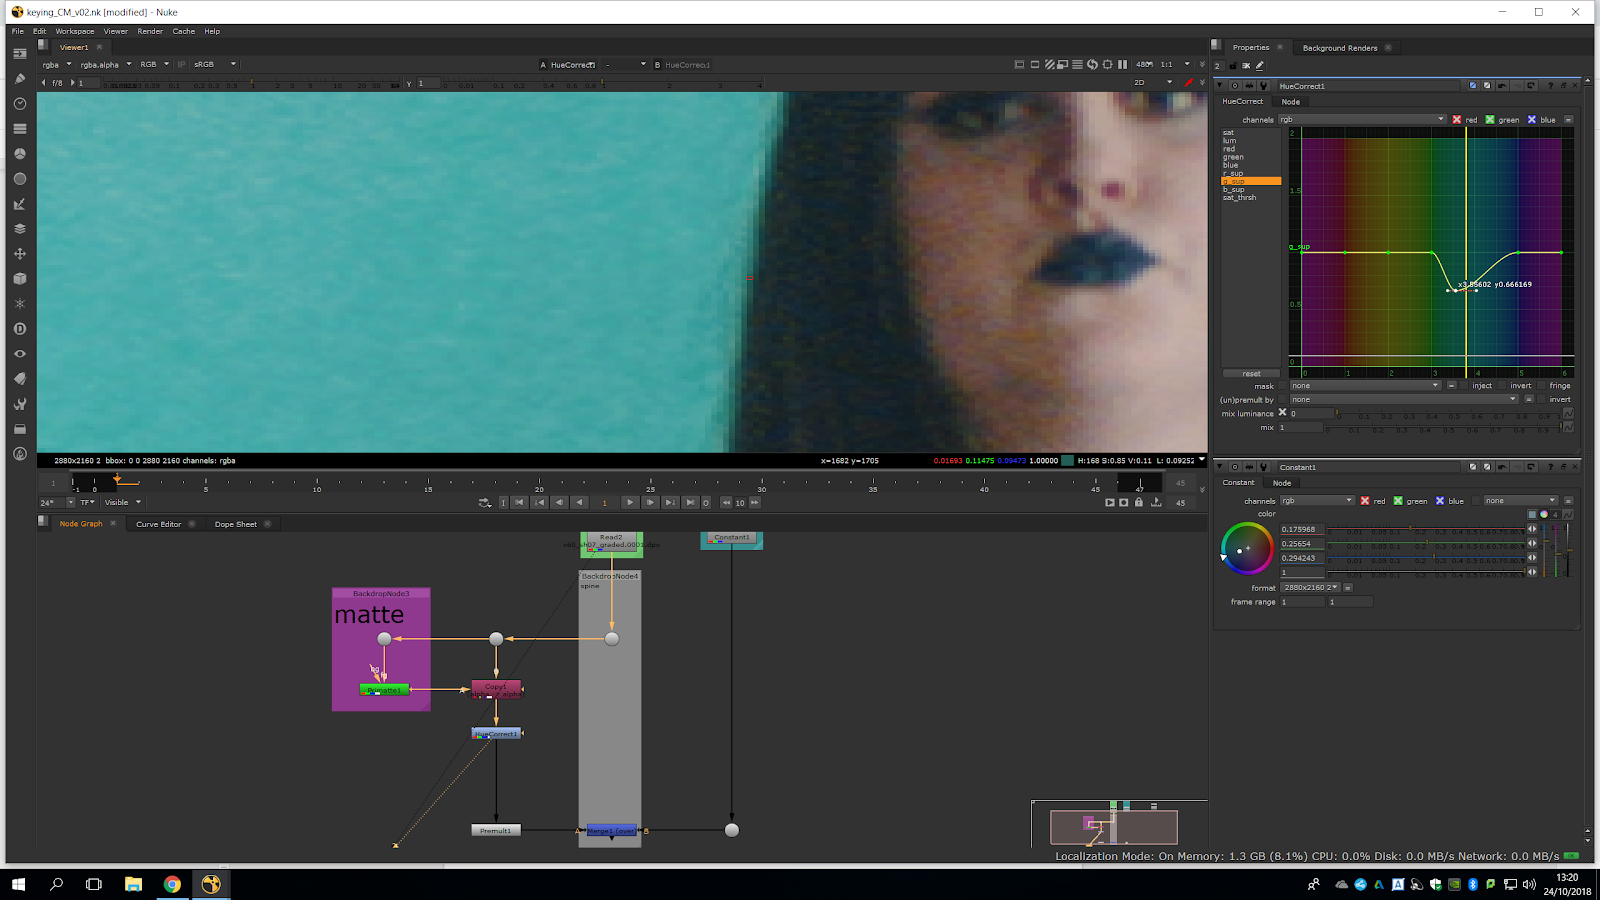Select the sat_thrsh curve in the list
Screen dimensions: 1600x900
[1239, 198]
